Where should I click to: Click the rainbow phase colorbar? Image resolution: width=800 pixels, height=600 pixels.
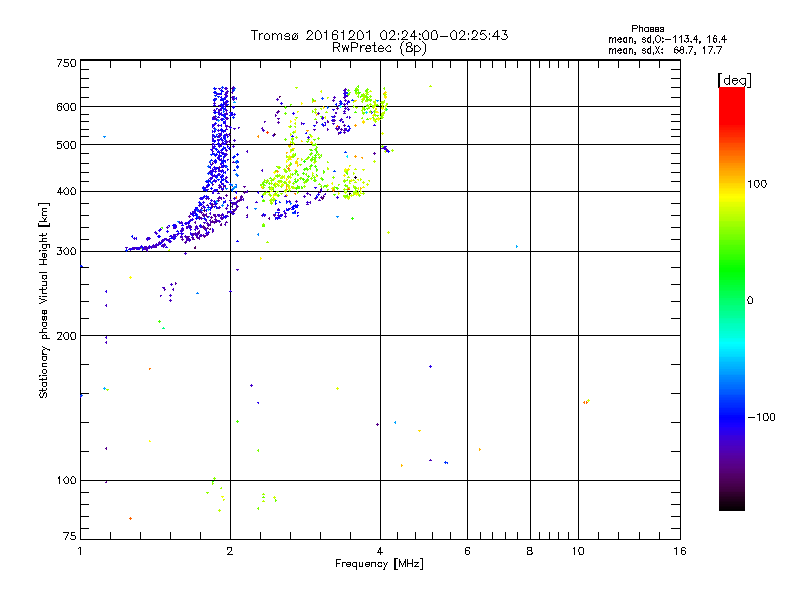click(732, 298)
